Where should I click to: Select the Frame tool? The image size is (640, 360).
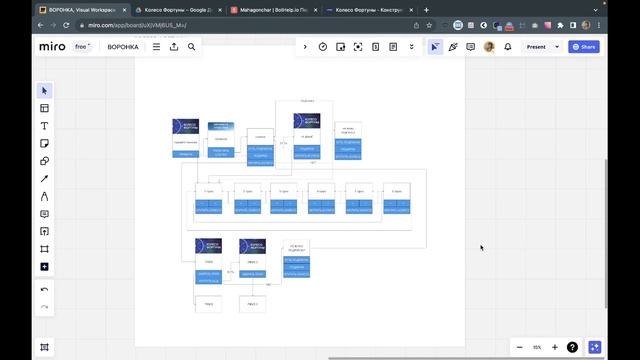(x=44, y=249)
